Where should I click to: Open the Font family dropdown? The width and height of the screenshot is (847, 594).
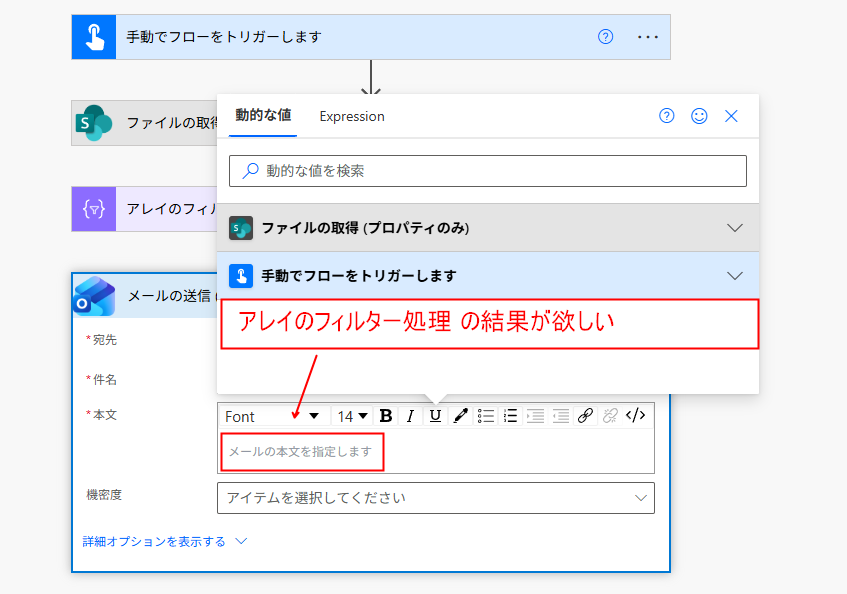click(x=272, y=416)
